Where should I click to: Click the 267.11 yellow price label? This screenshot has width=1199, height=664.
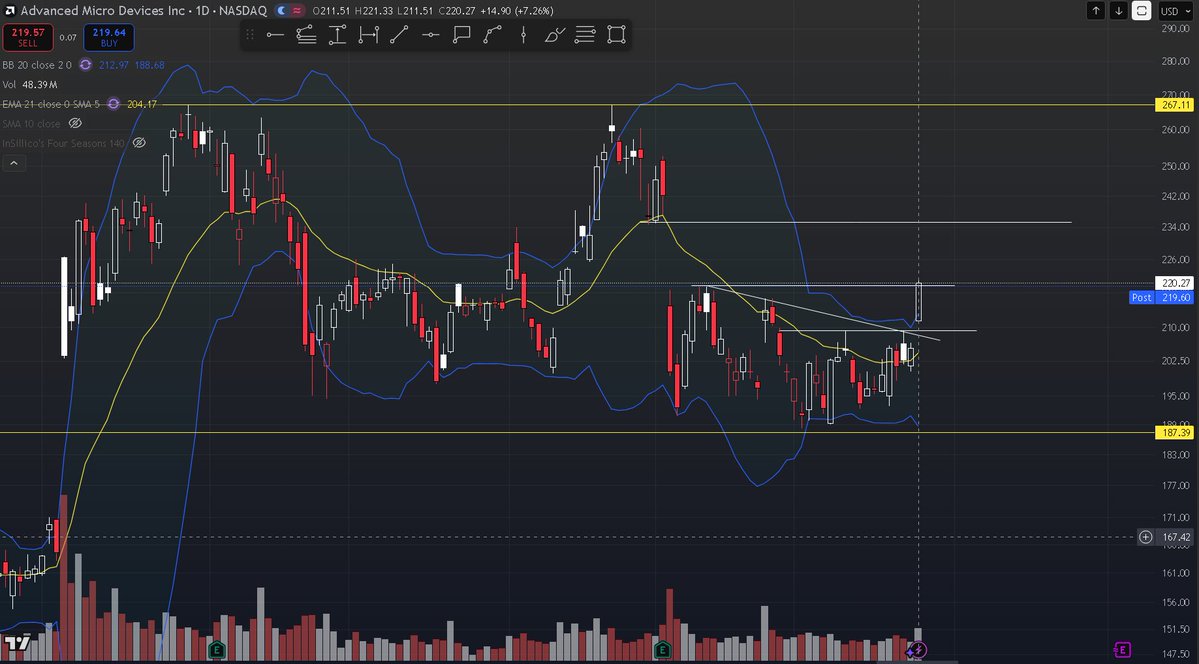coord(1175,105)
